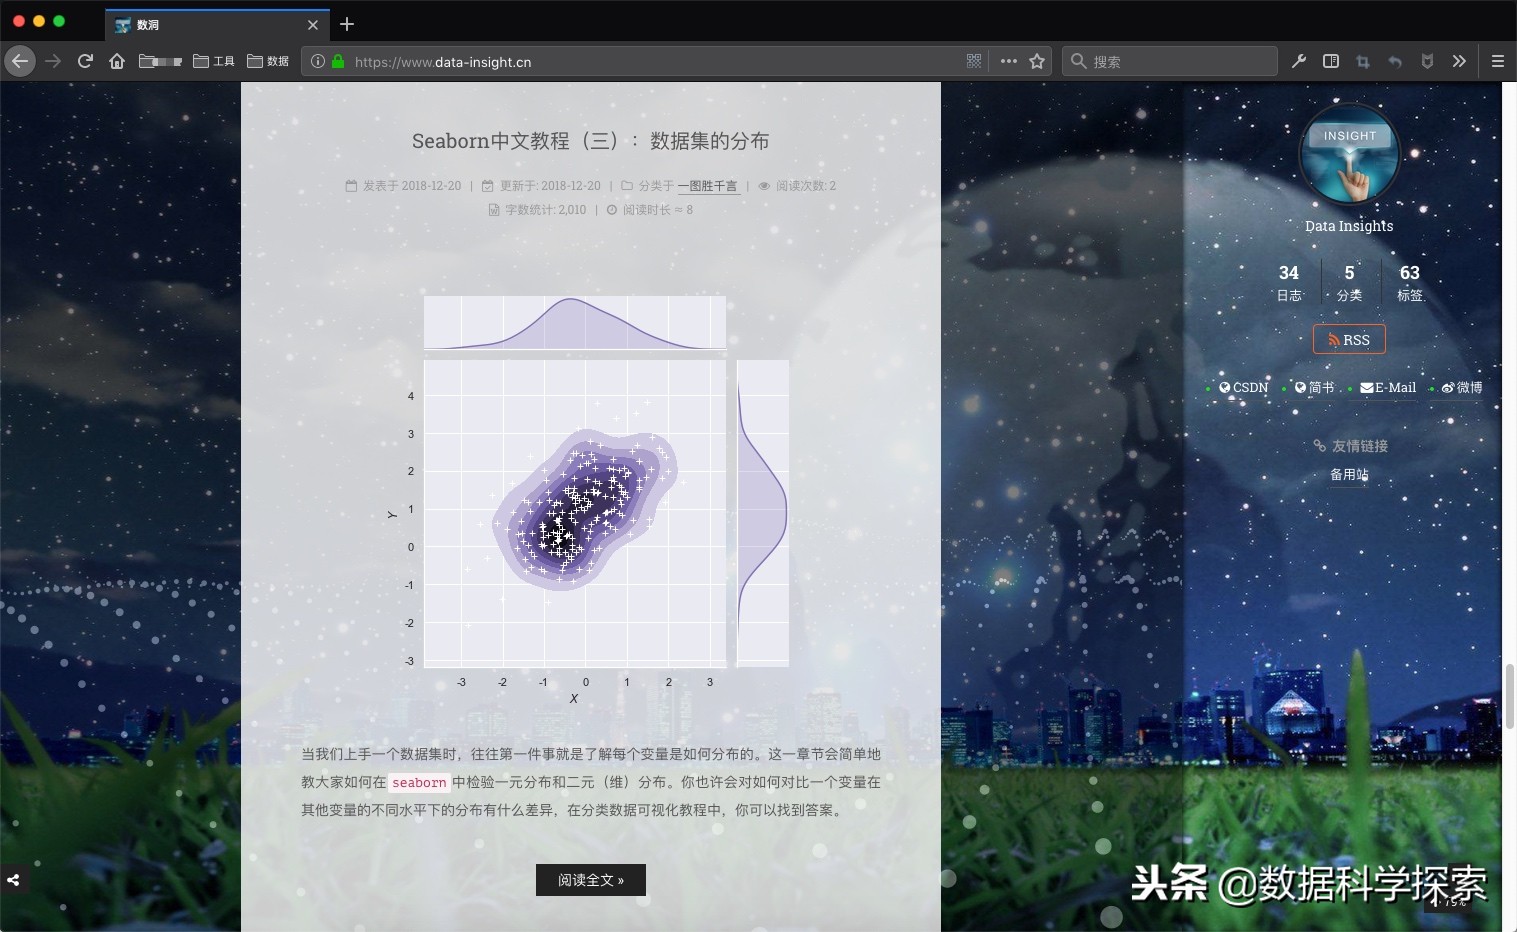Click the undo arrow toolbar icon
The height and width of the screenshot is (932, 1517).
tap(1395, 61)
